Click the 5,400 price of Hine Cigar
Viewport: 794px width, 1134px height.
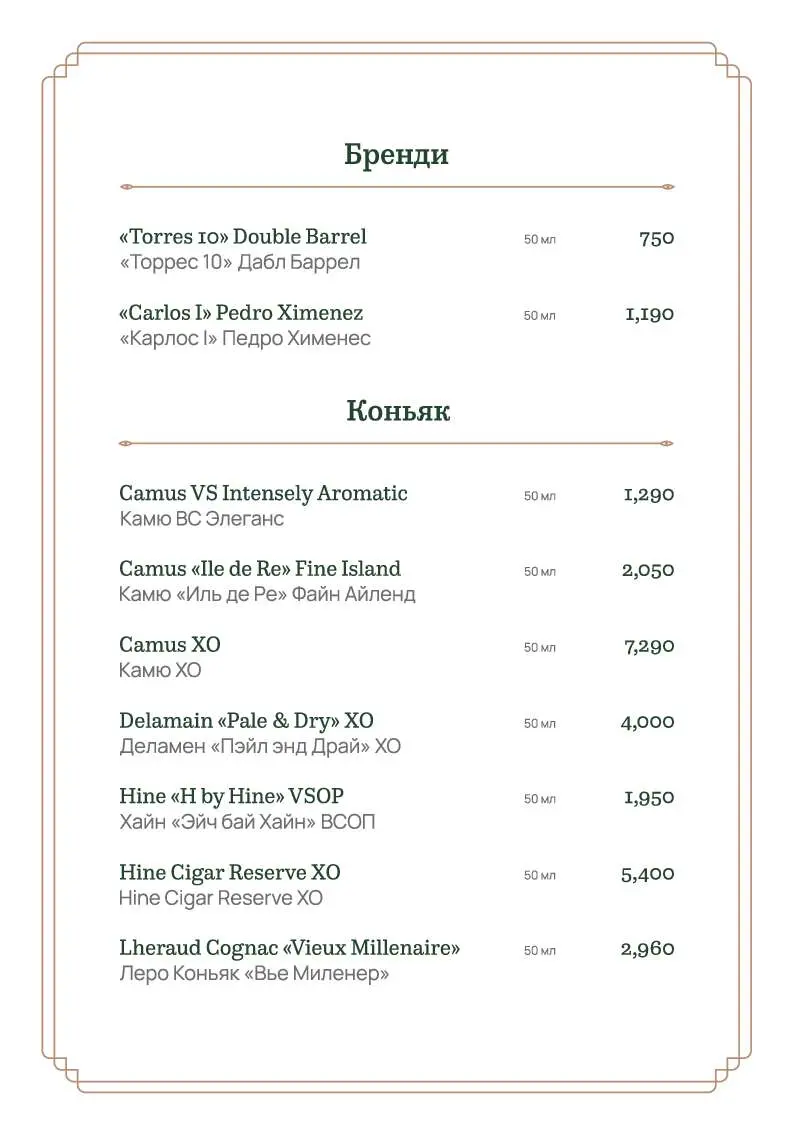click(x=647, y=874)
